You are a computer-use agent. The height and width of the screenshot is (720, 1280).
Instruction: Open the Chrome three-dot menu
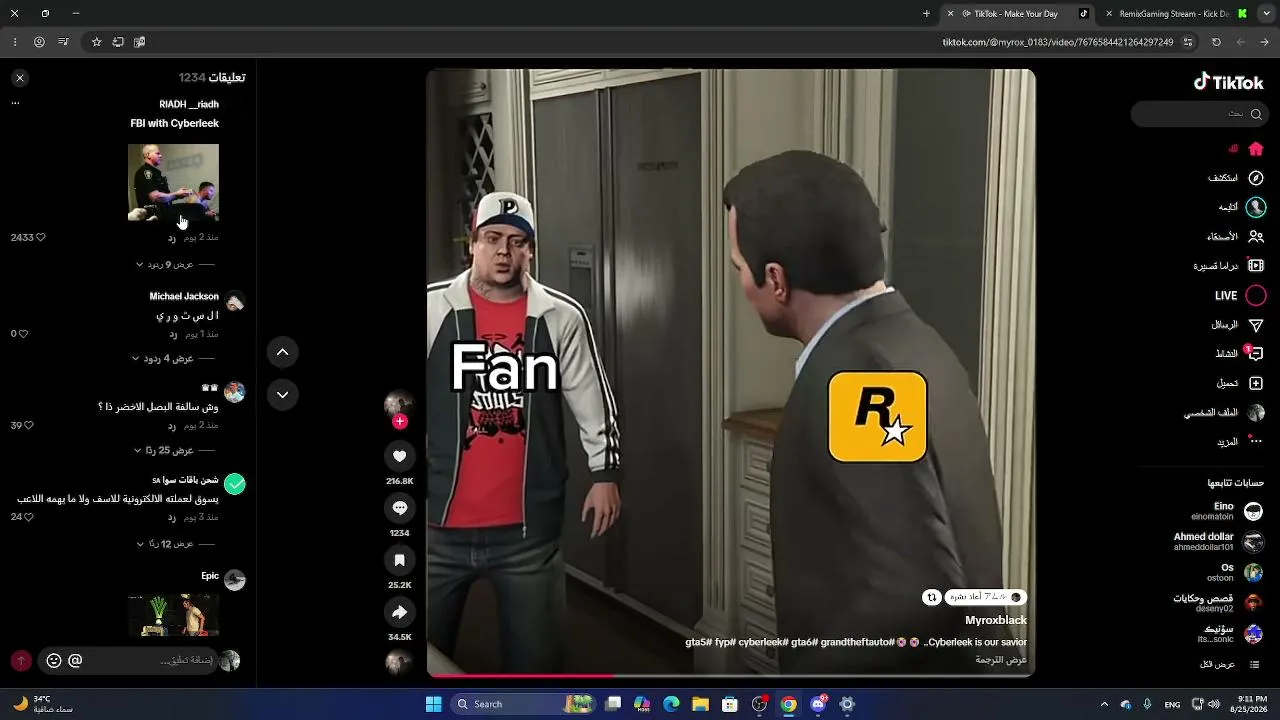pos(15,42)
